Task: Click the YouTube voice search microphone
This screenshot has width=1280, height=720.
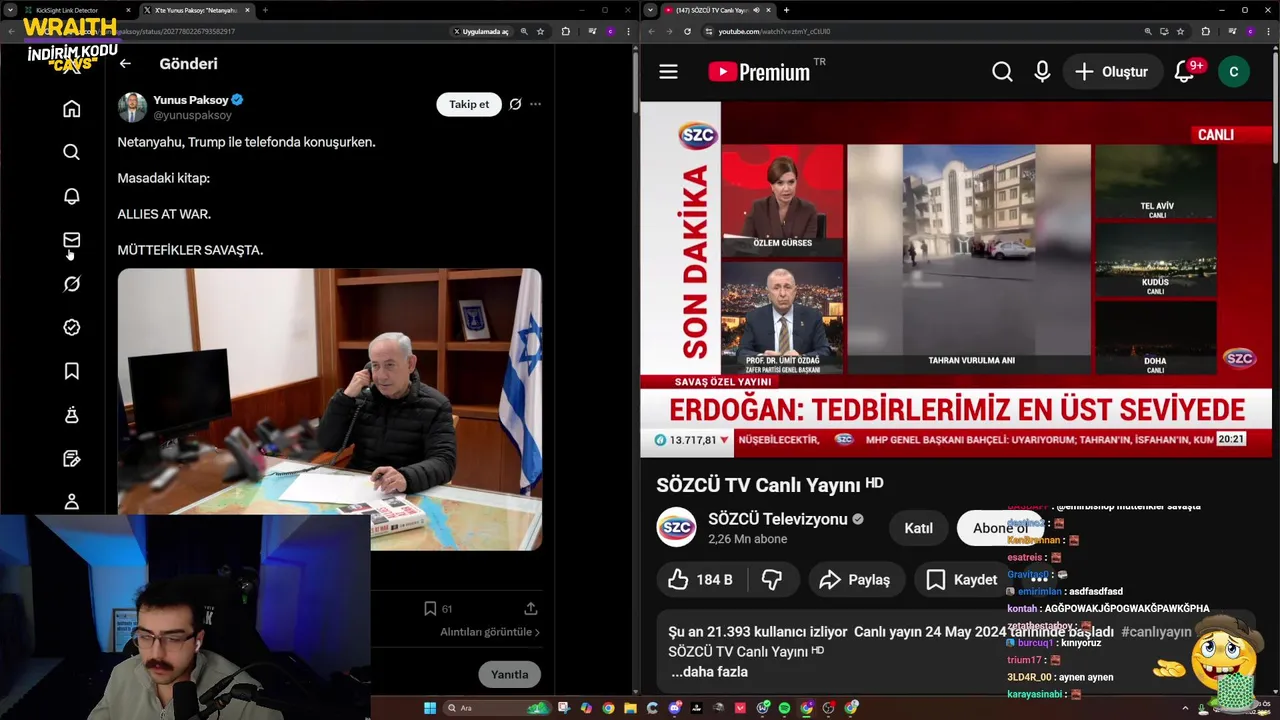Action: pos(1042,71)
